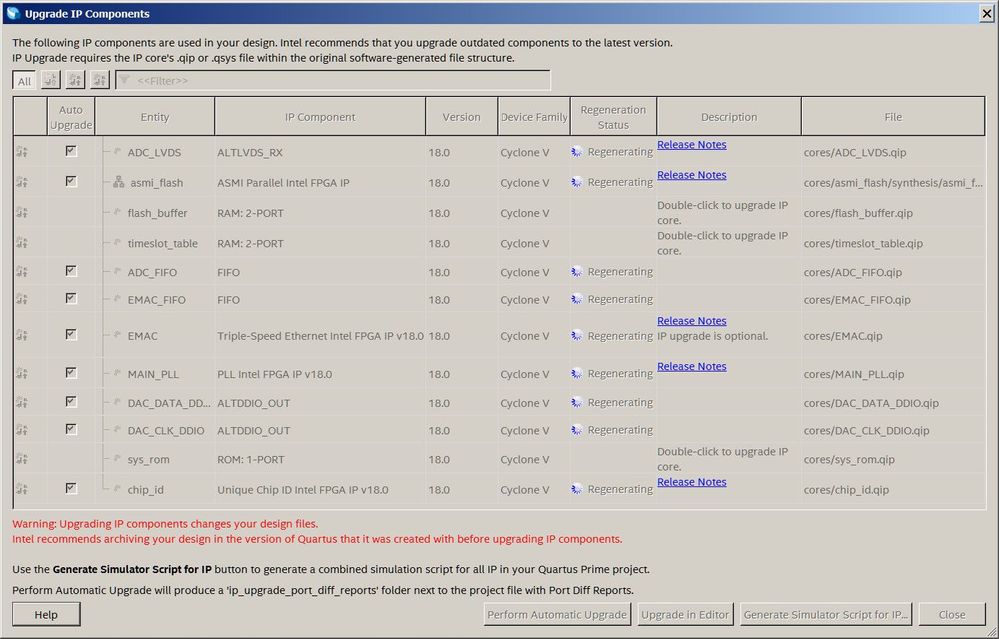This screenshot has height=639, width=999.
Task: Click the upgrade status icon in the EMAC row
Action: pyautogui.click(x=22, y=335)
